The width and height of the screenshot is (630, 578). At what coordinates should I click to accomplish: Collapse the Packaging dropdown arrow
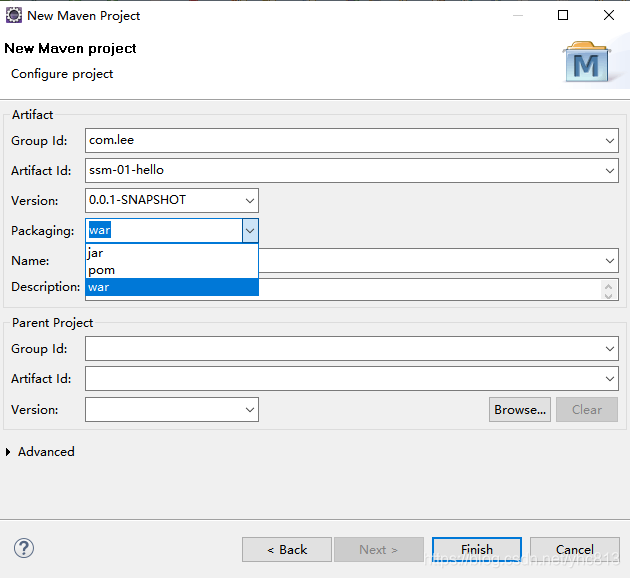coord(249,231)
